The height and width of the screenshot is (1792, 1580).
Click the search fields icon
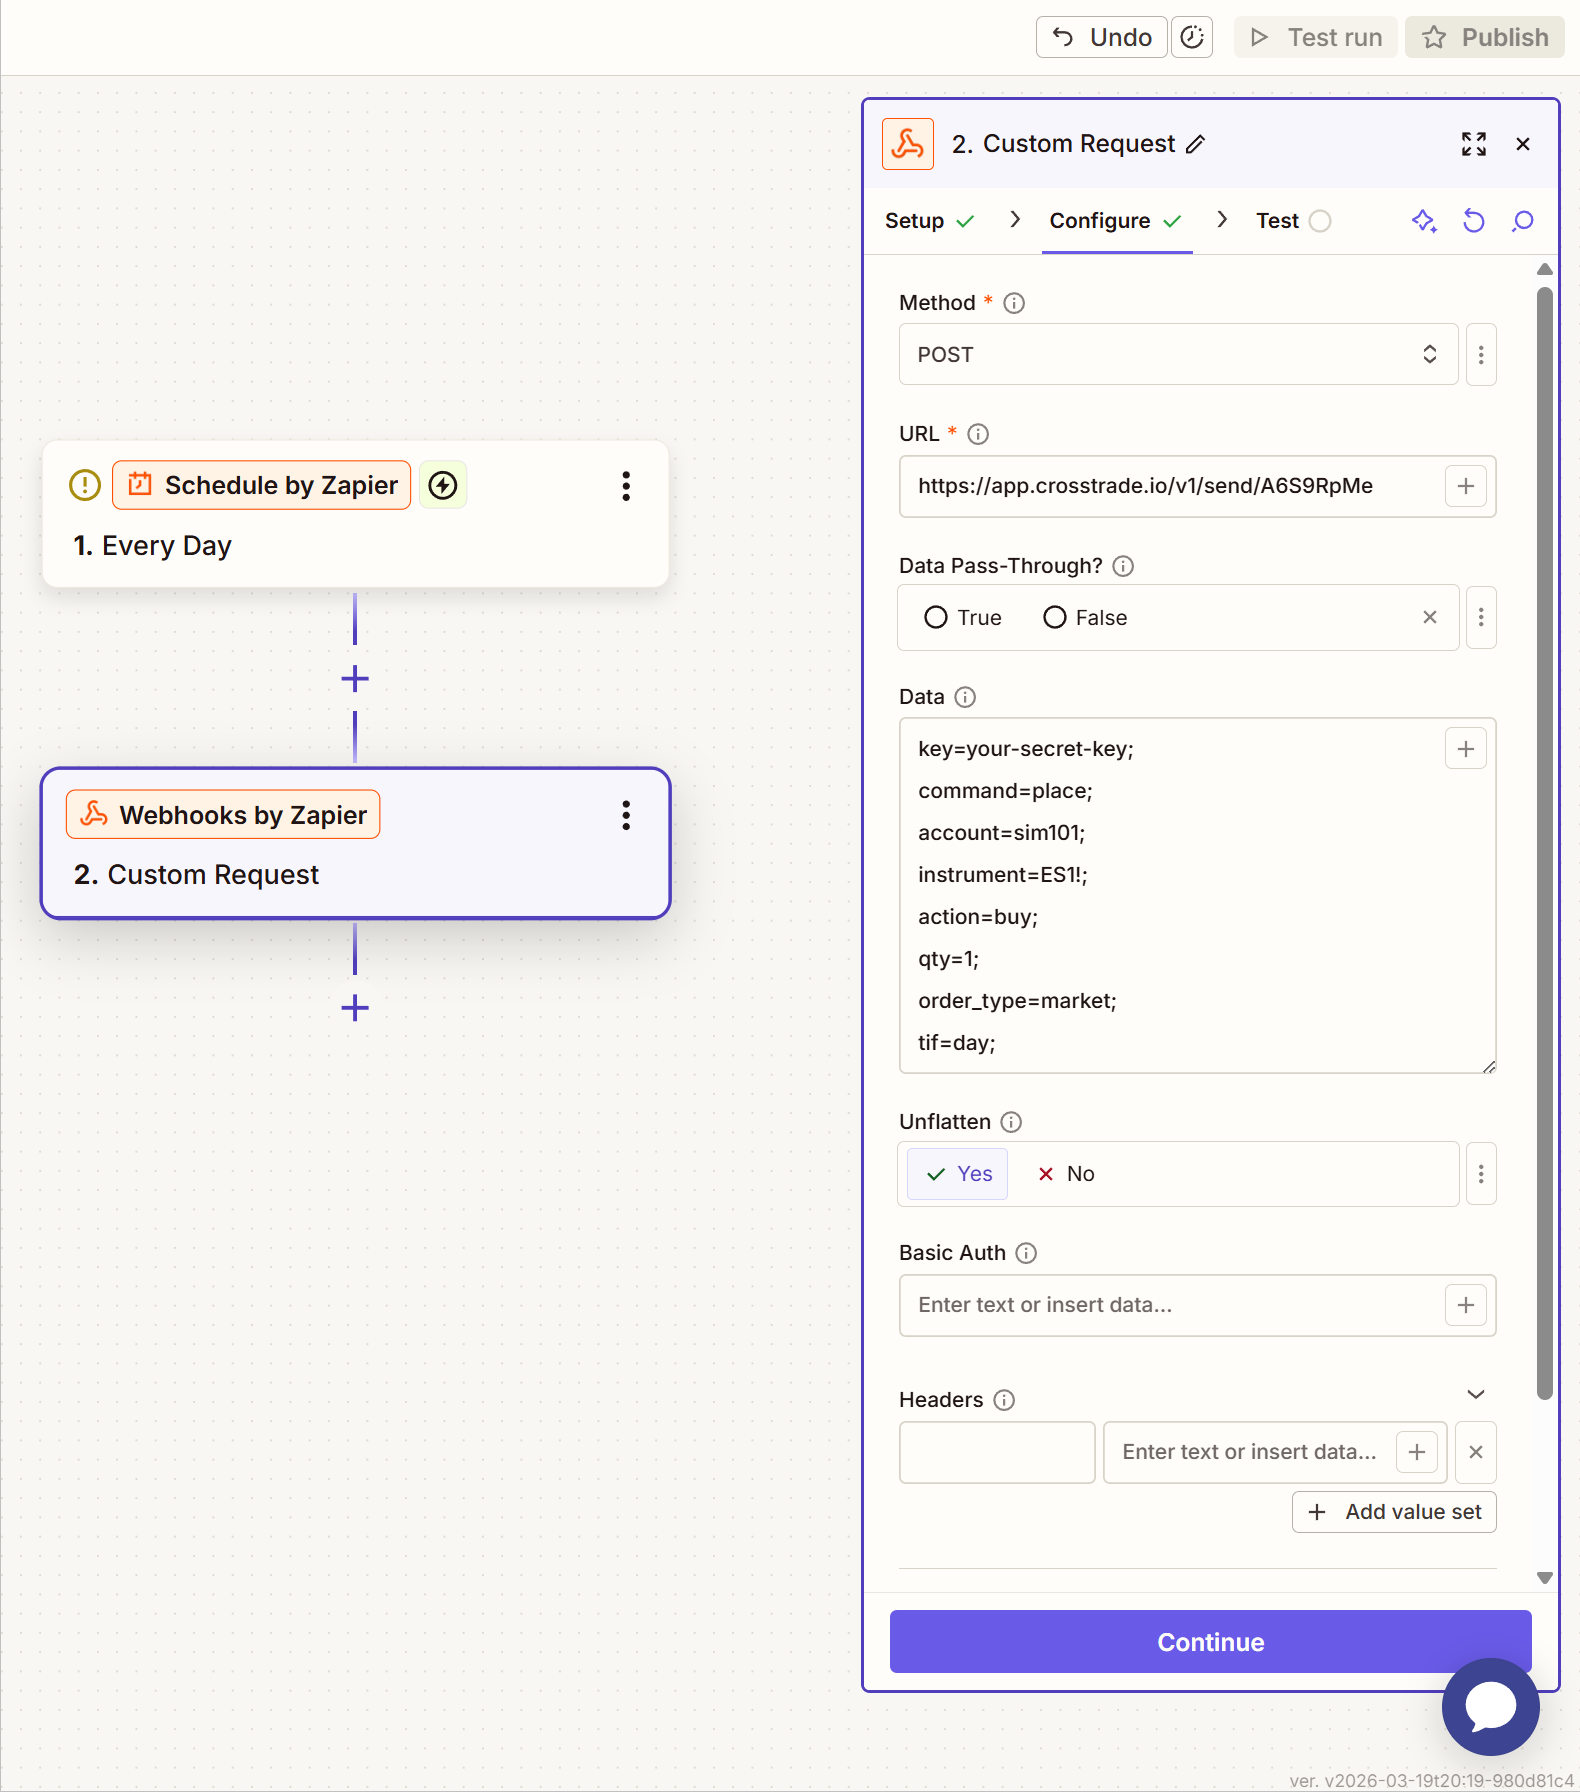(x=1523, y=221)
